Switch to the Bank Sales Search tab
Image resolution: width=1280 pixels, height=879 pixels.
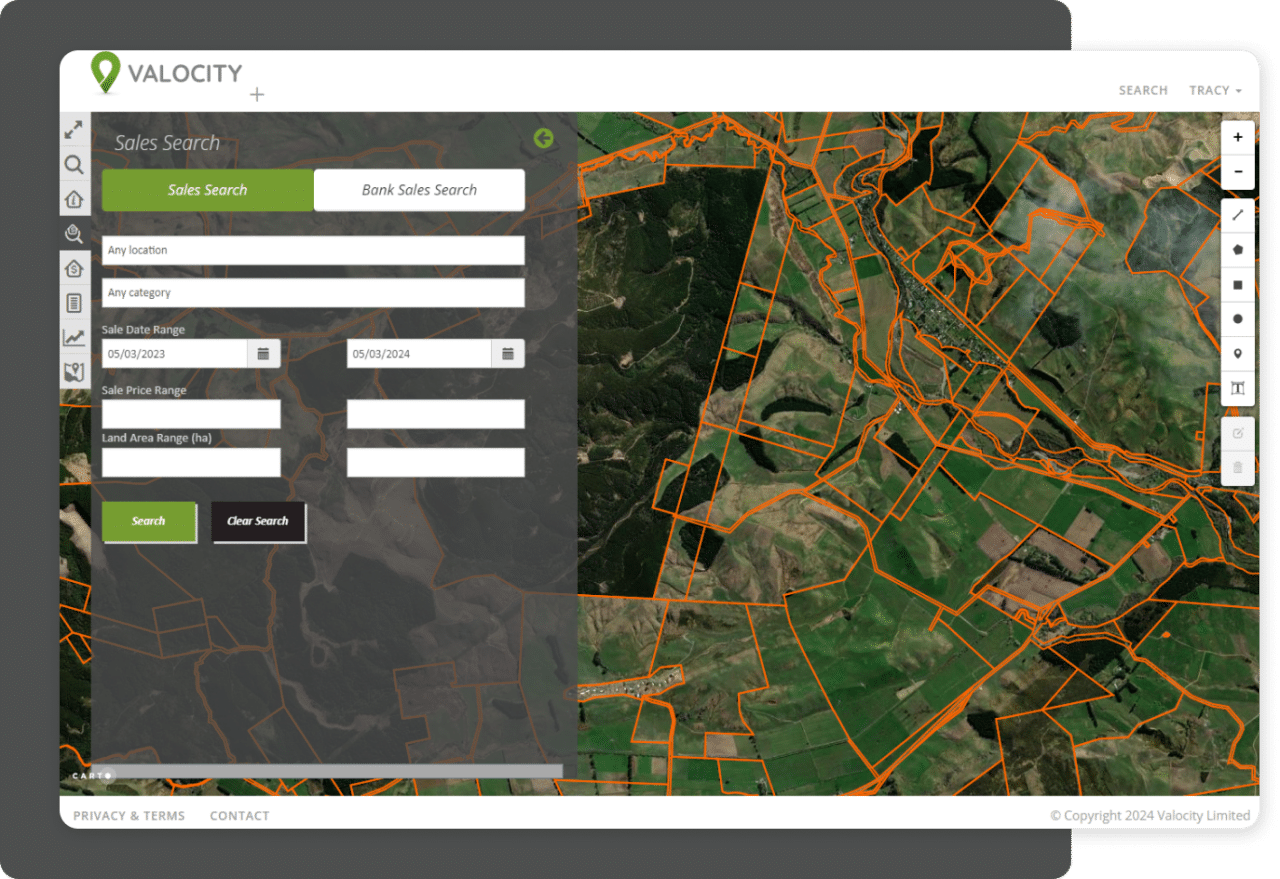coord(419,190)
